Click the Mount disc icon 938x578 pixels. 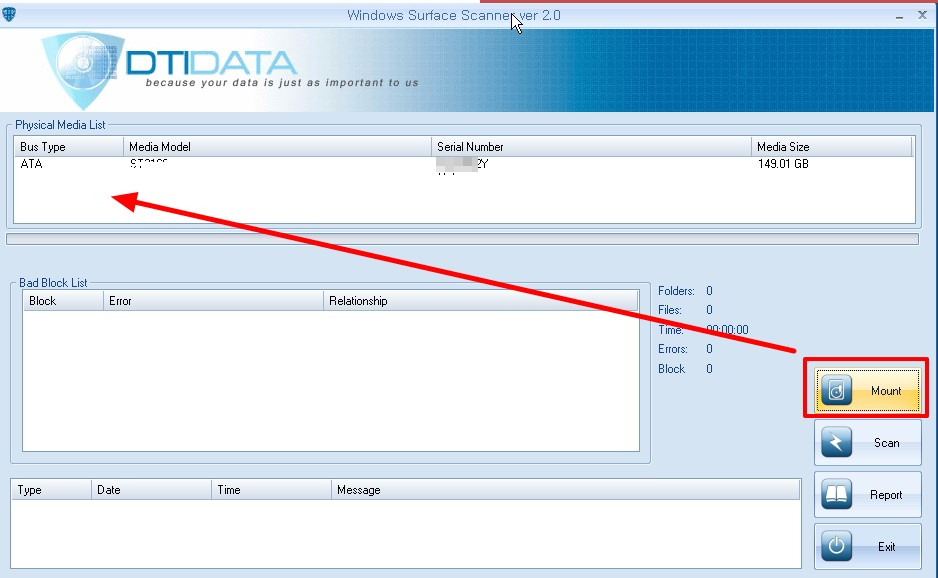click(x=837, y=391)
